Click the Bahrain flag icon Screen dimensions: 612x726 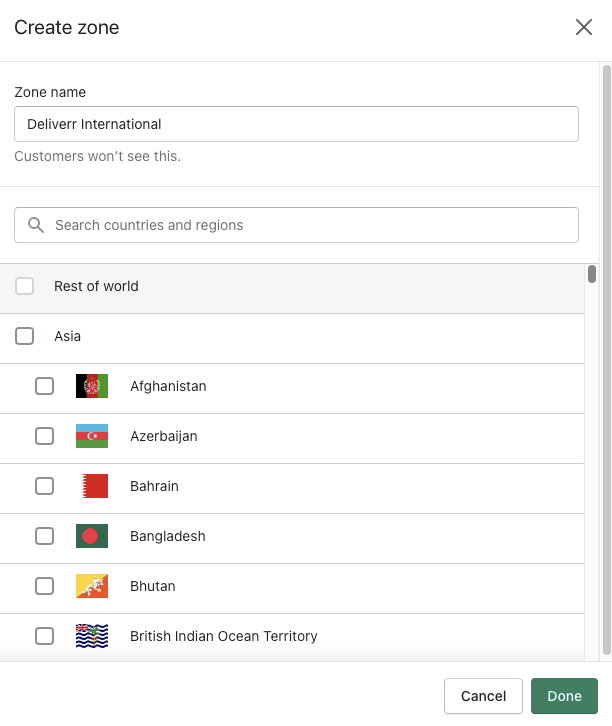(92, 486)
